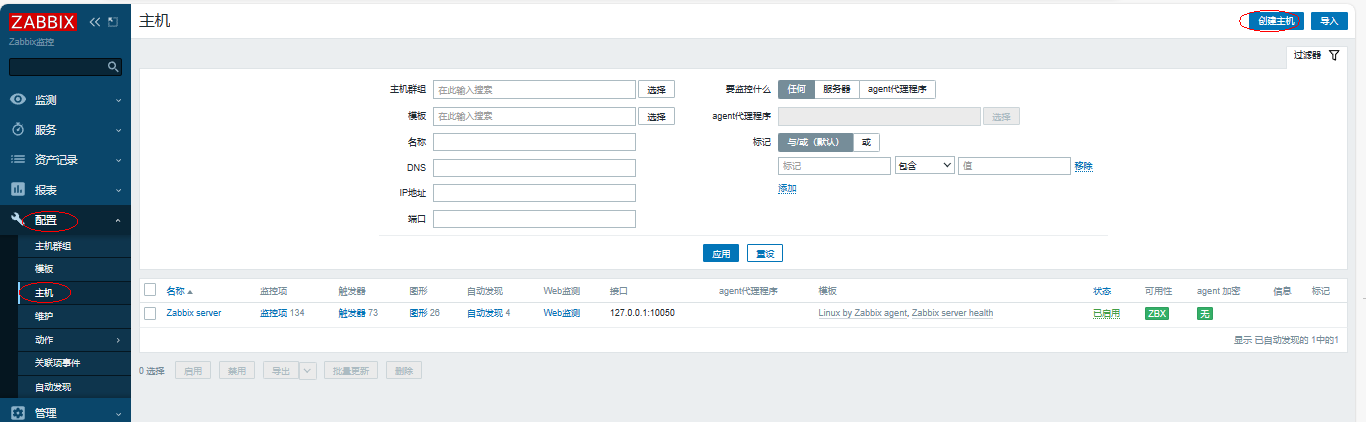Click the eye icon for 监测
This screenshot has width=1366, height=422.
point(18,100)
